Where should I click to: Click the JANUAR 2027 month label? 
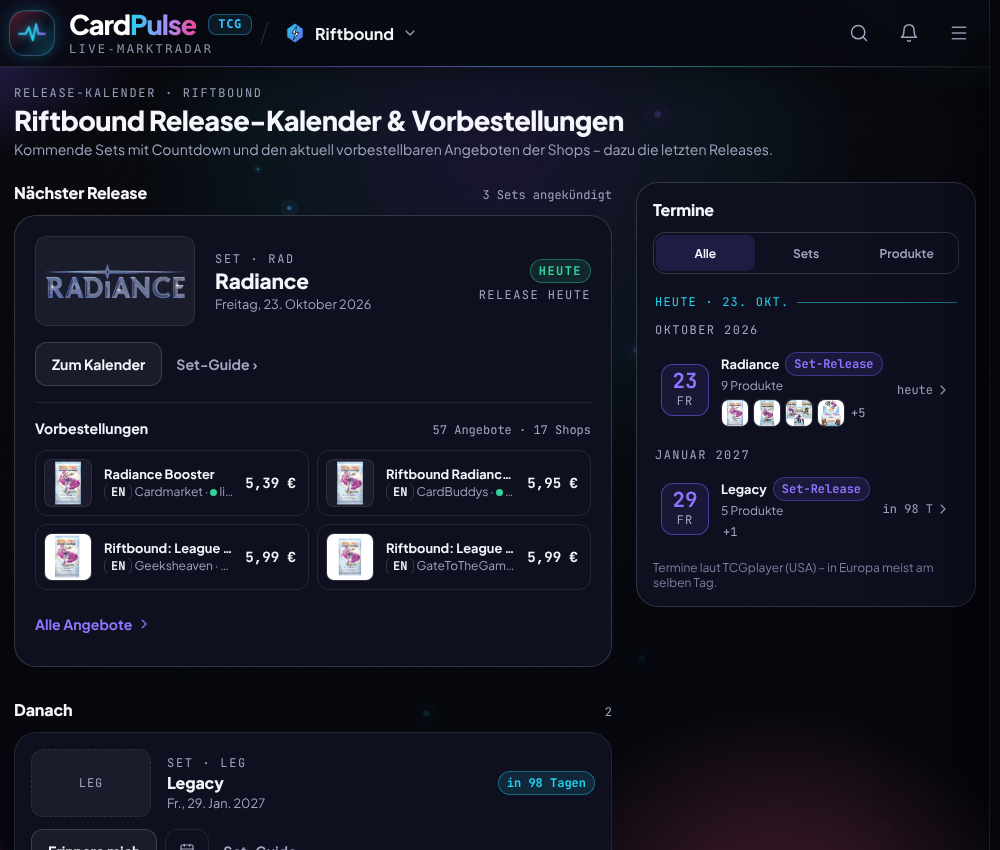point(702,455)
